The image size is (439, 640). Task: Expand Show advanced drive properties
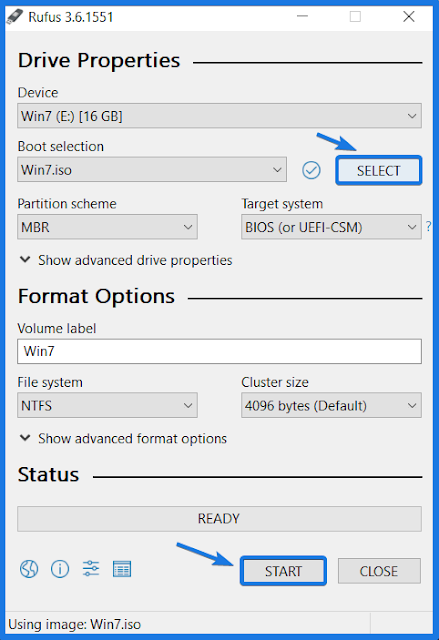tap(126, 260)
